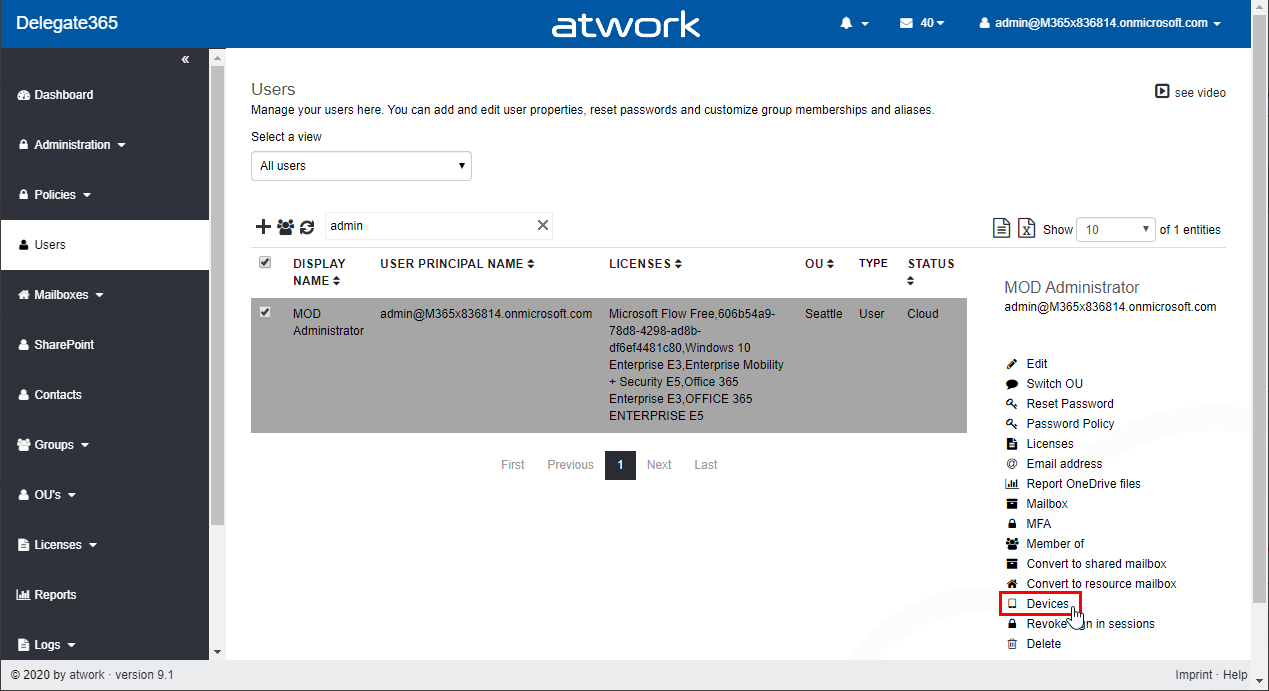This screenshot has width=1269, height=691.
Task: Sort by Licenses column
Action: coord(645,264)
